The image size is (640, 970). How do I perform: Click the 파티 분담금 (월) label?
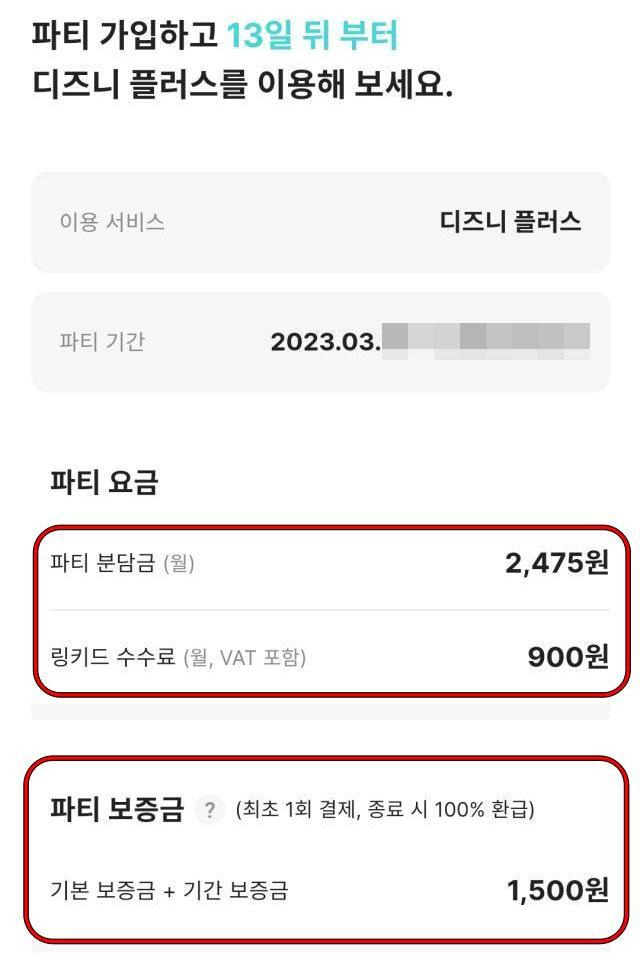(x=110, y=563)
